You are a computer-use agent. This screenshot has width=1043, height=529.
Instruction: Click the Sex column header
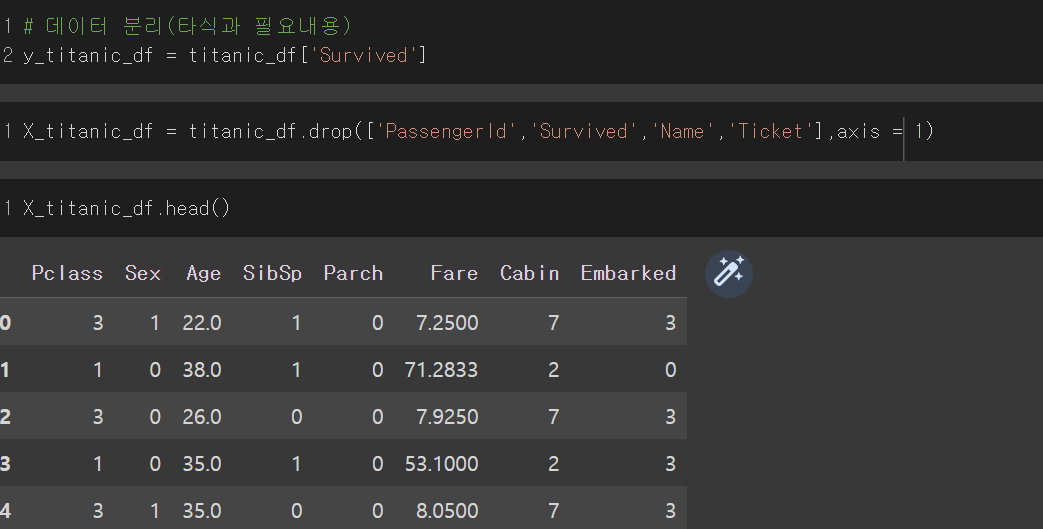[x=143, y=273]
